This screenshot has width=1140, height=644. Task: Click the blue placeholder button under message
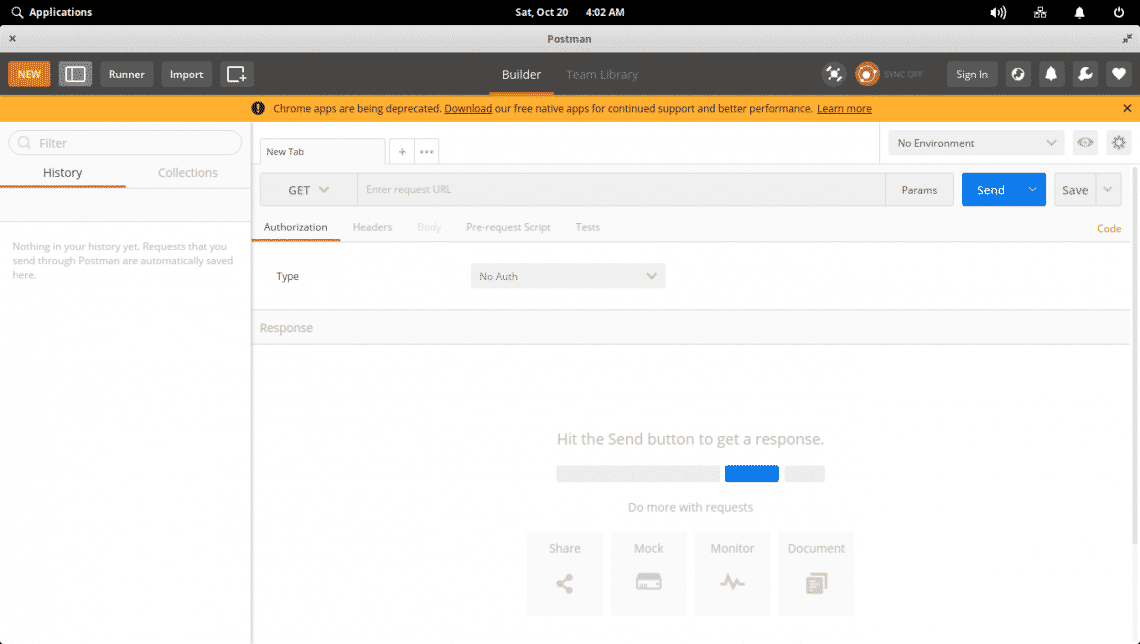pyautogui.click(x=752, y=474)
